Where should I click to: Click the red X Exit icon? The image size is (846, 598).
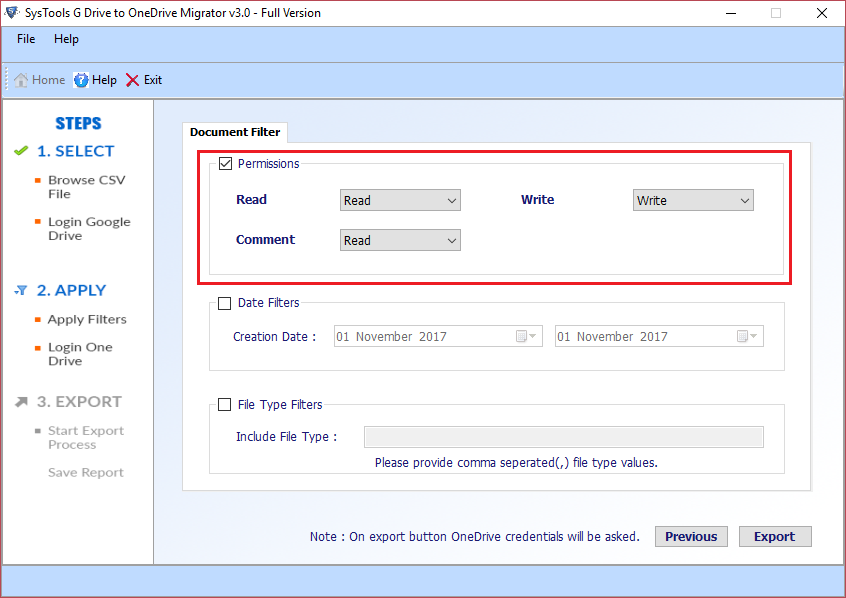click(132, 80)
